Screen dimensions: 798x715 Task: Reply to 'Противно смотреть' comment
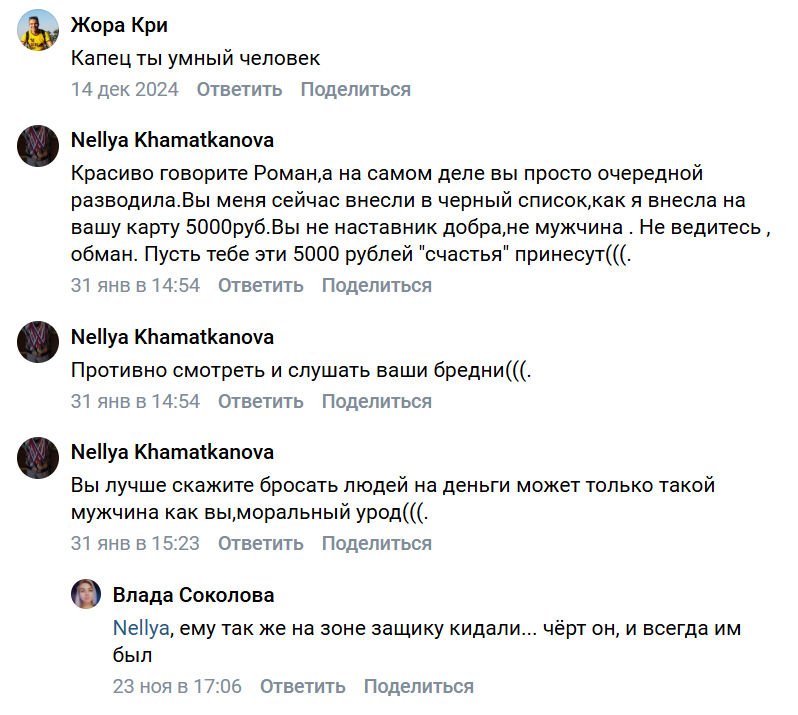(x=260, y=401)
